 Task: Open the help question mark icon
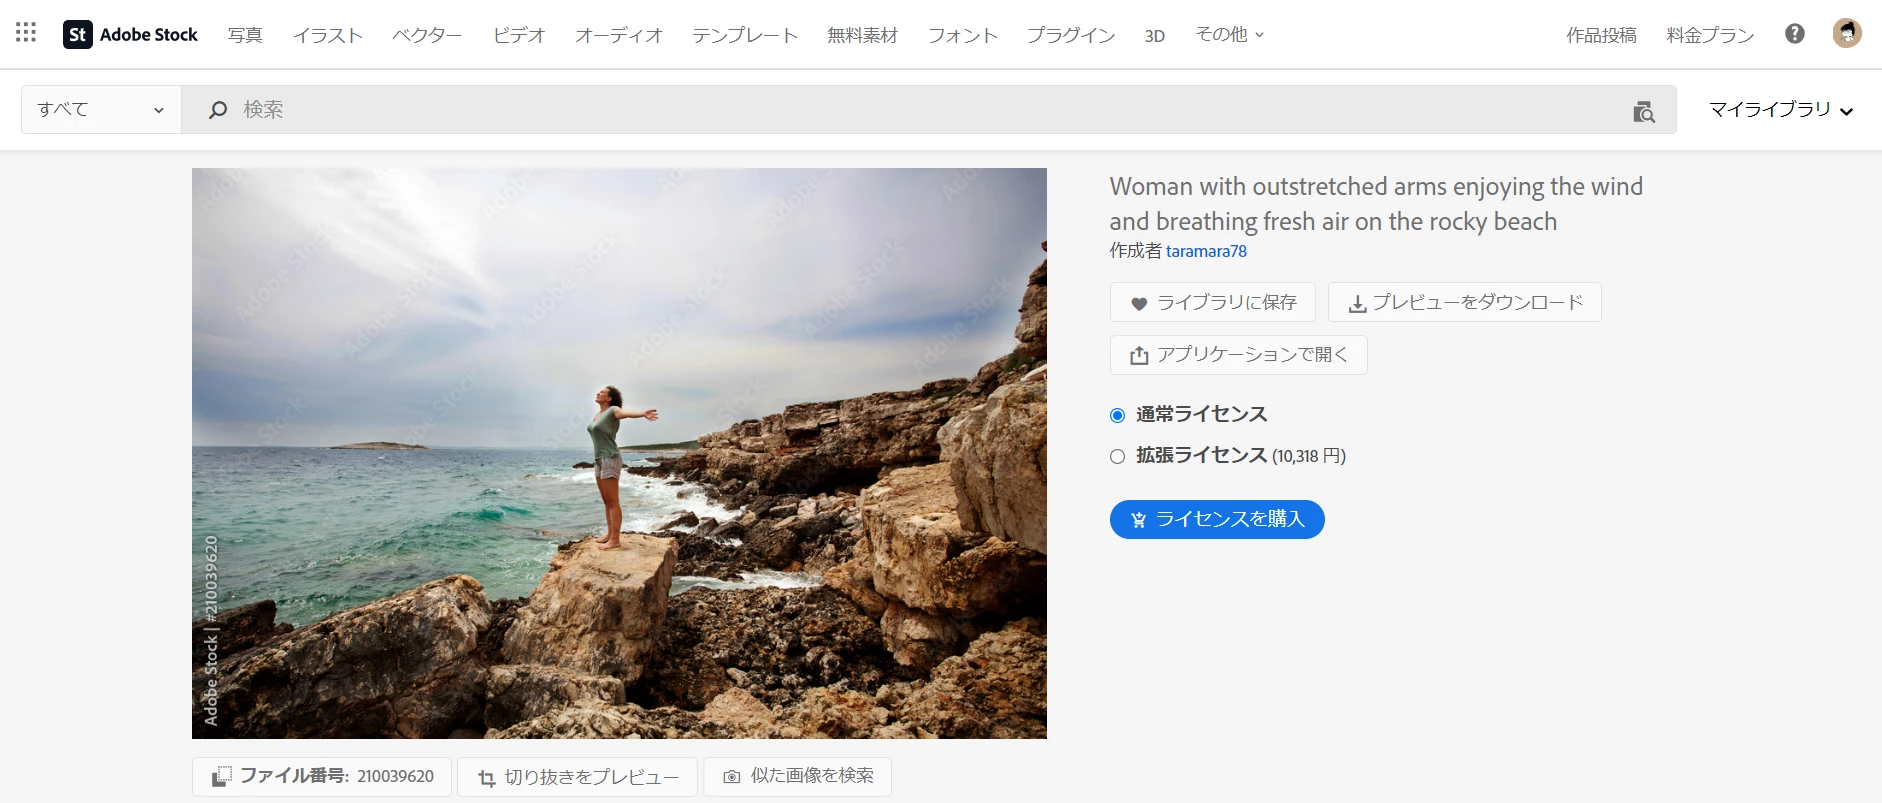pos(1795,34)
